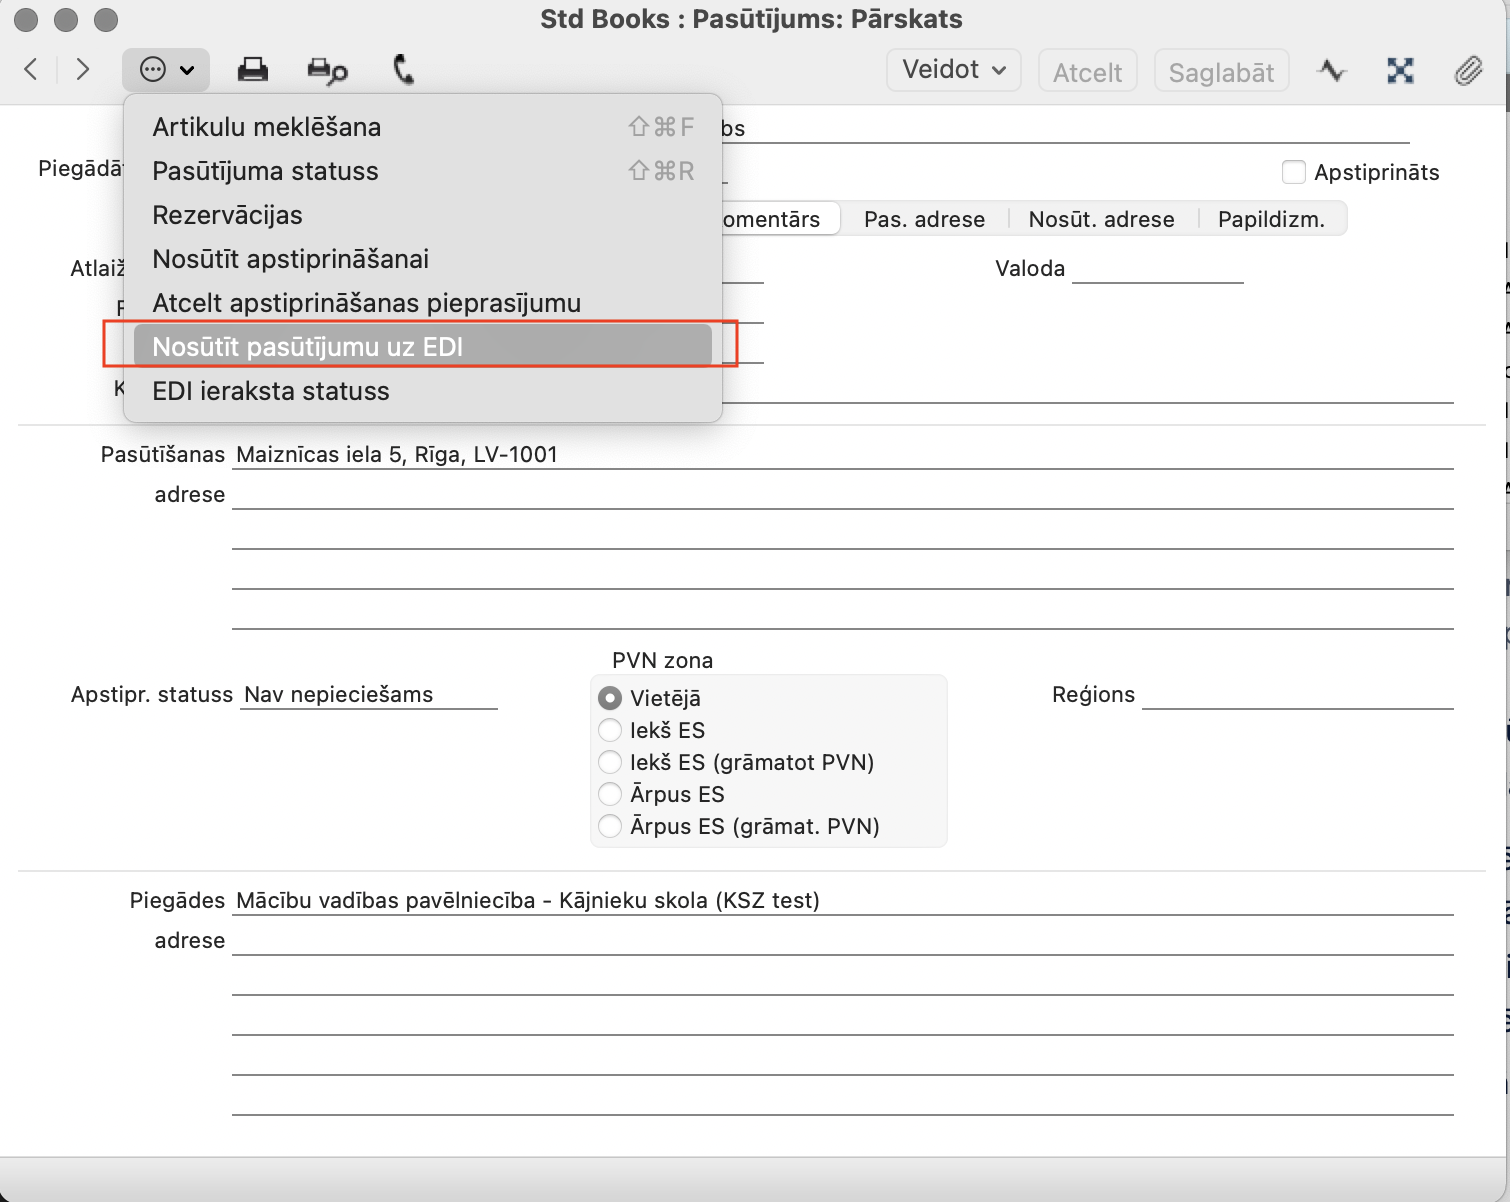The image size is (1510, 1202).
Task: Click the phone call icon
Action: pyautogui.click(x=403, y=70)
